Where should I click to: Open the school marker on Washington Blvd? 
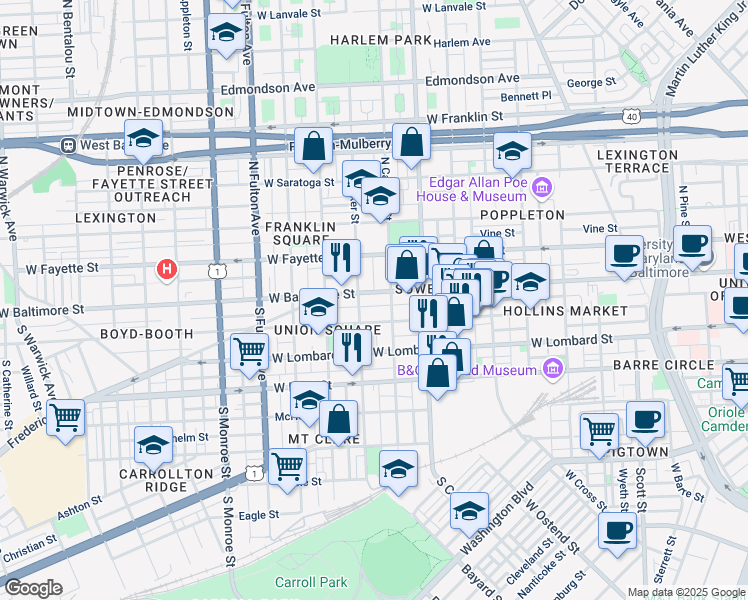469,510
